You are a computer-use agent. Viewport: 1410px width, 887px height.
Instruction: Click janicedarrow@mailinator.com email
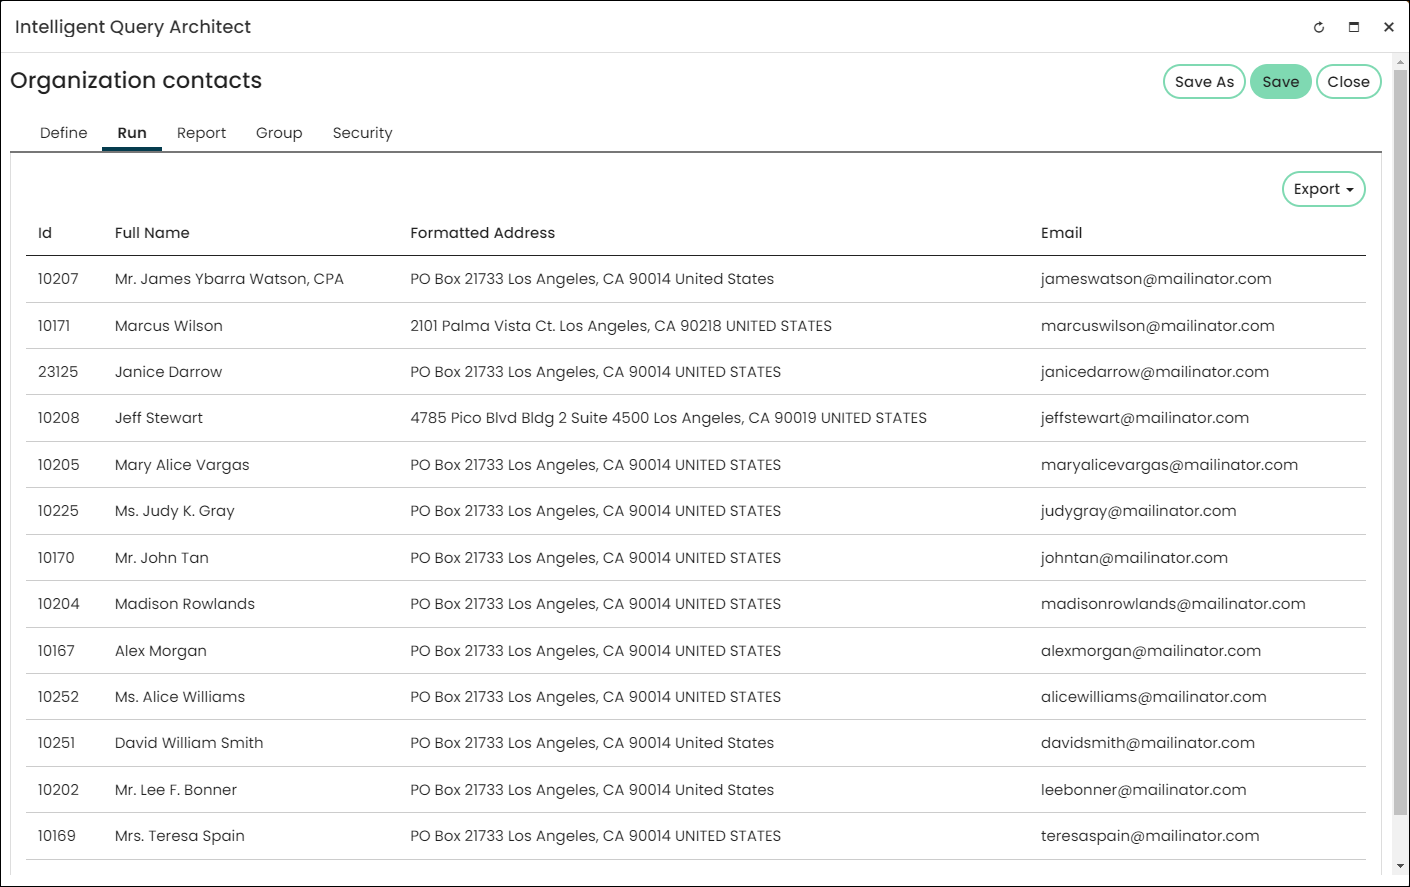coord(1155,372)
